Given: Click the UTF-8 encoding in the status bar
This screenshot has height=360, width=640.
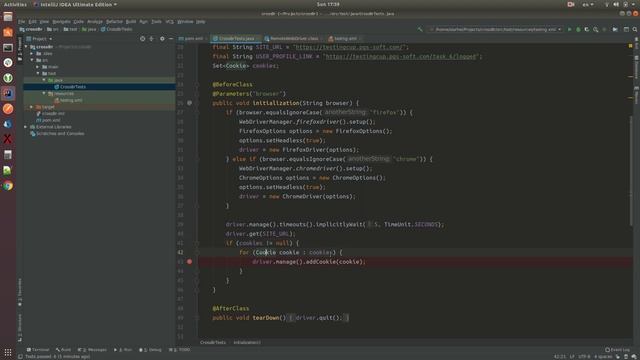Looking at the screenshot, I should tap(584, 357).
